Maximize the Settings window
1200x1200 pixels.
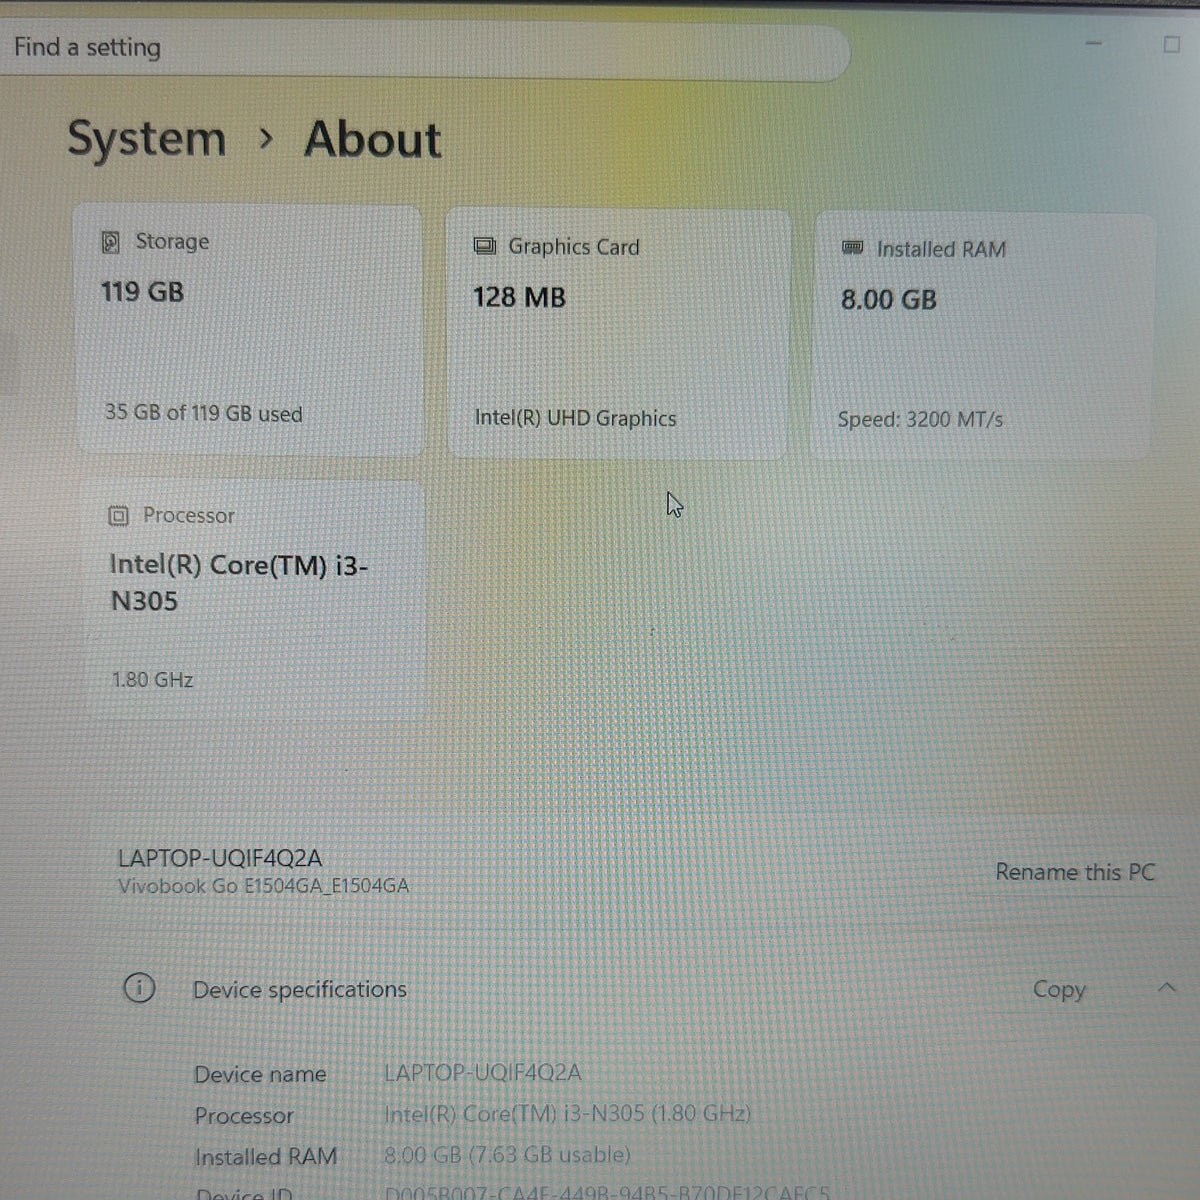(1171, 45)
